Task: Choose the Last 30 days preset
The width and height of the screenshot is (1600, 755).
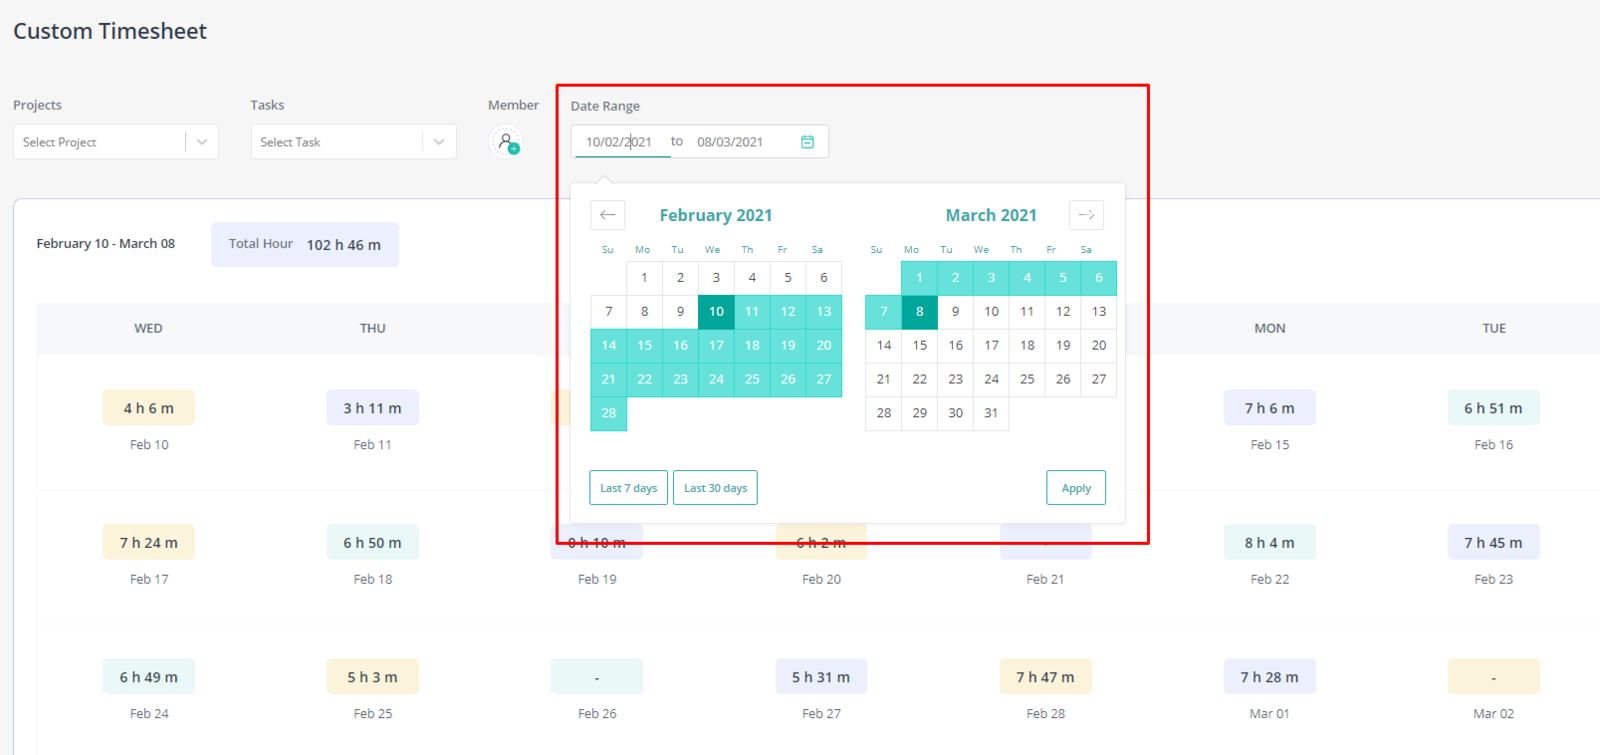Action: pyautogui.click(x=715, y=488)
